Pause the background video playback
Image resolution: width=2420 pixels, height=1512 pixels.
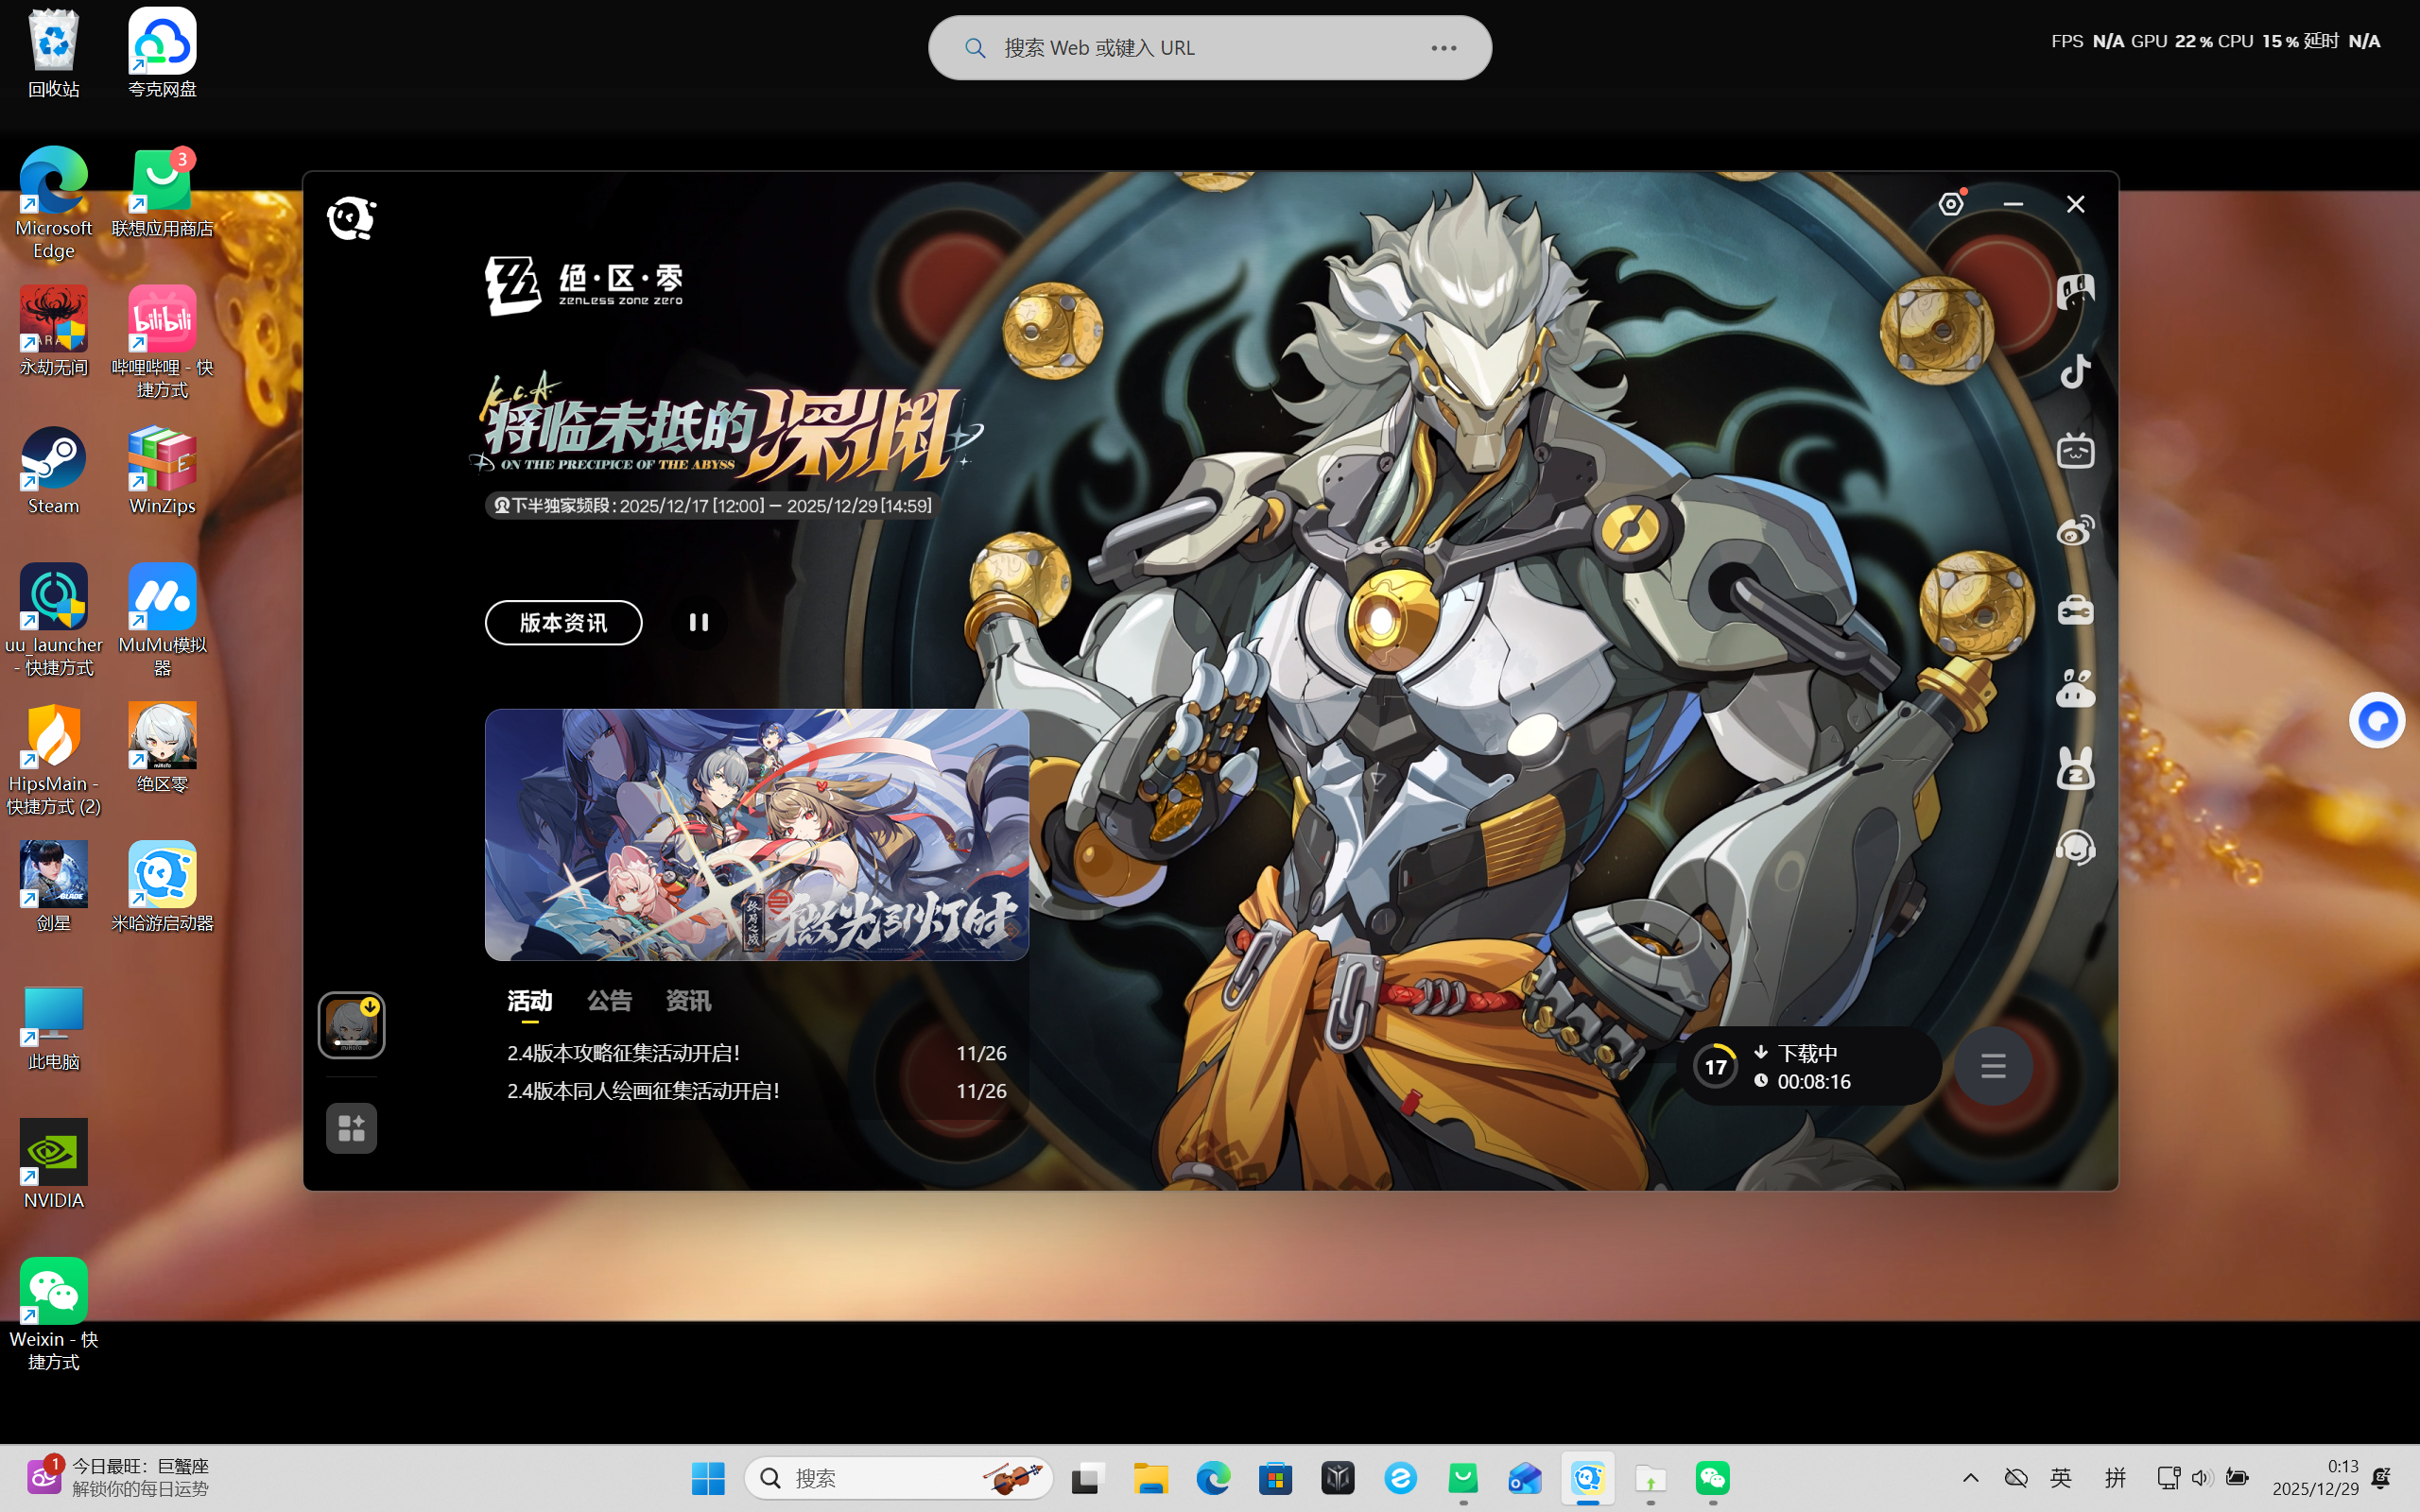(698, 623)
